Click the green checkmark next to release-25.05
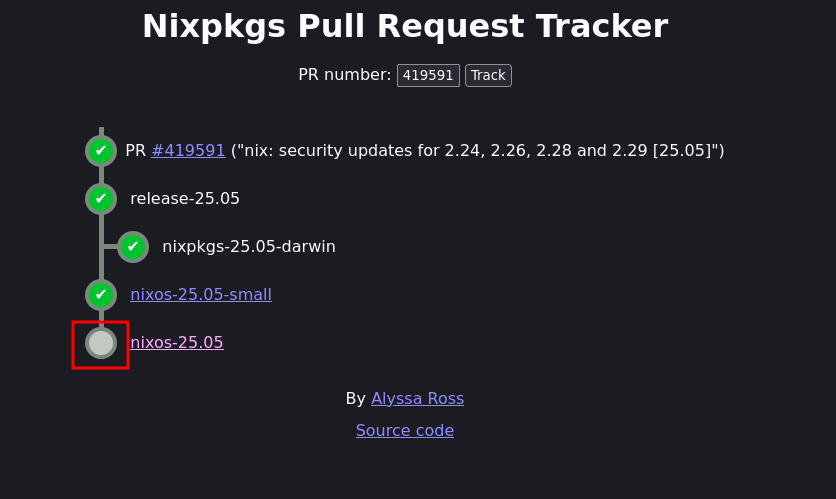The image size is (836, 499). click(x=101, y=199)
